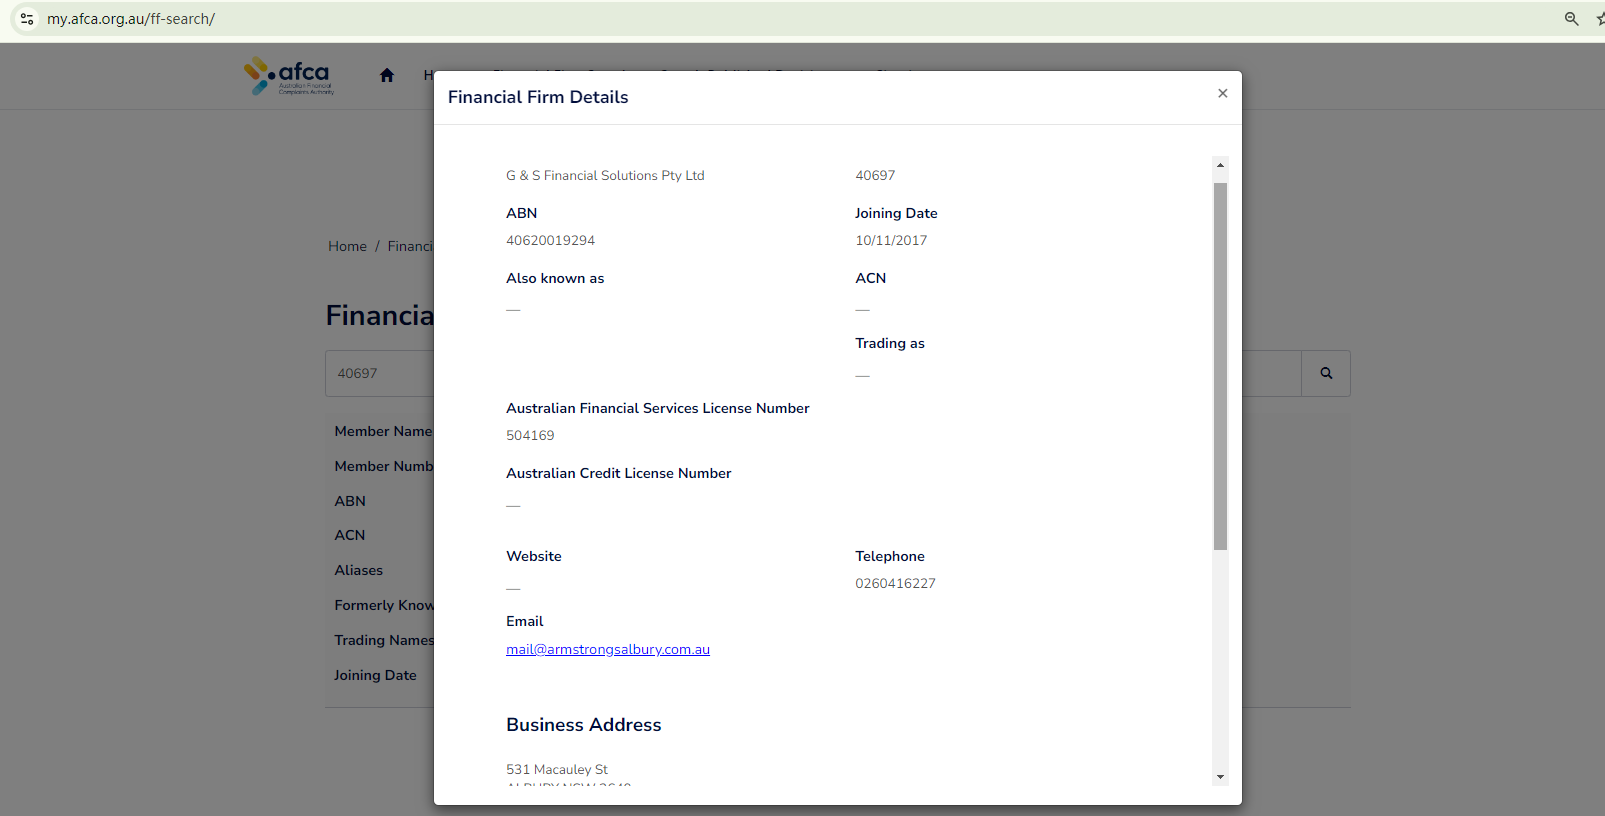Click the telephone number 0260416227
The width and height of the screenshot is (1605, 816).
[895, 583]
